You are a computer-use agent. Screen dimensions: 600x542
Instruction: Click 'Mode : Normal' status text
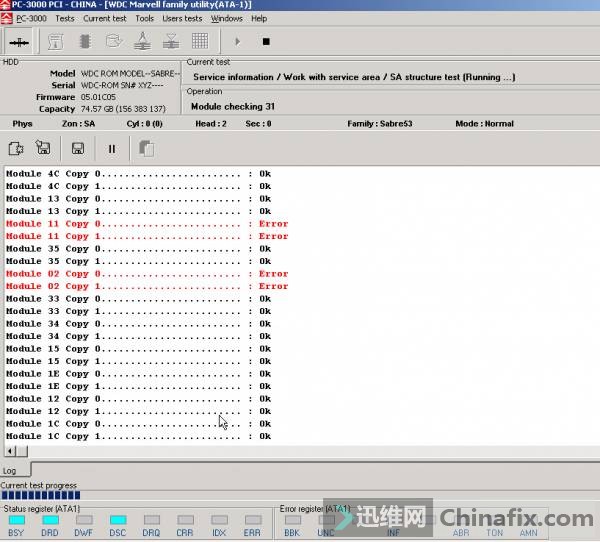point(484,124)
